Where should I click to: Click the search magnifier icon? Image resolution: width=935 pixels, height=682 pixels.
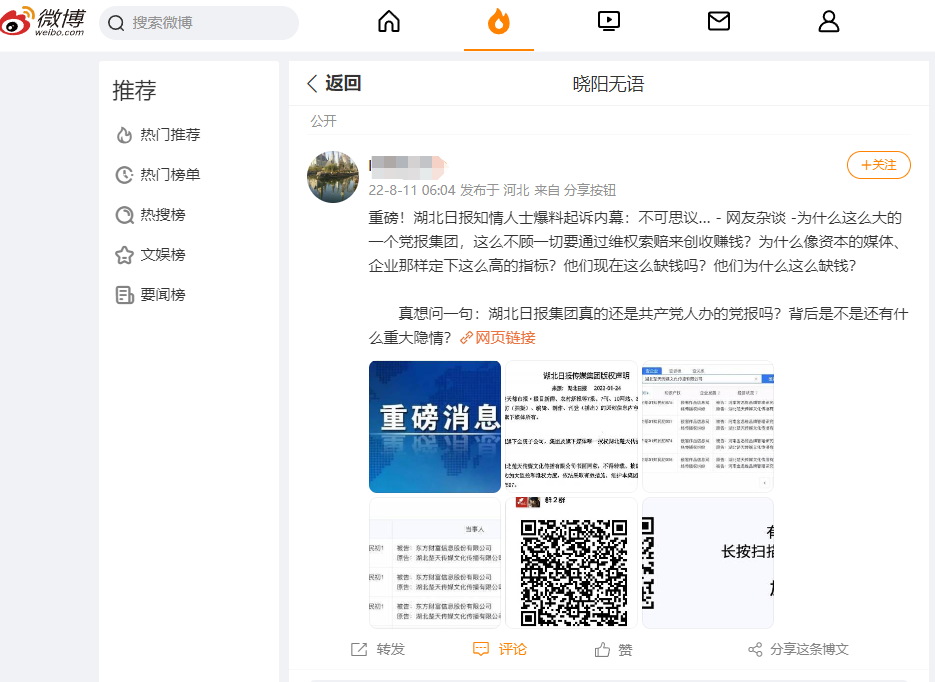pyautogui.click(x=116, y=23)
